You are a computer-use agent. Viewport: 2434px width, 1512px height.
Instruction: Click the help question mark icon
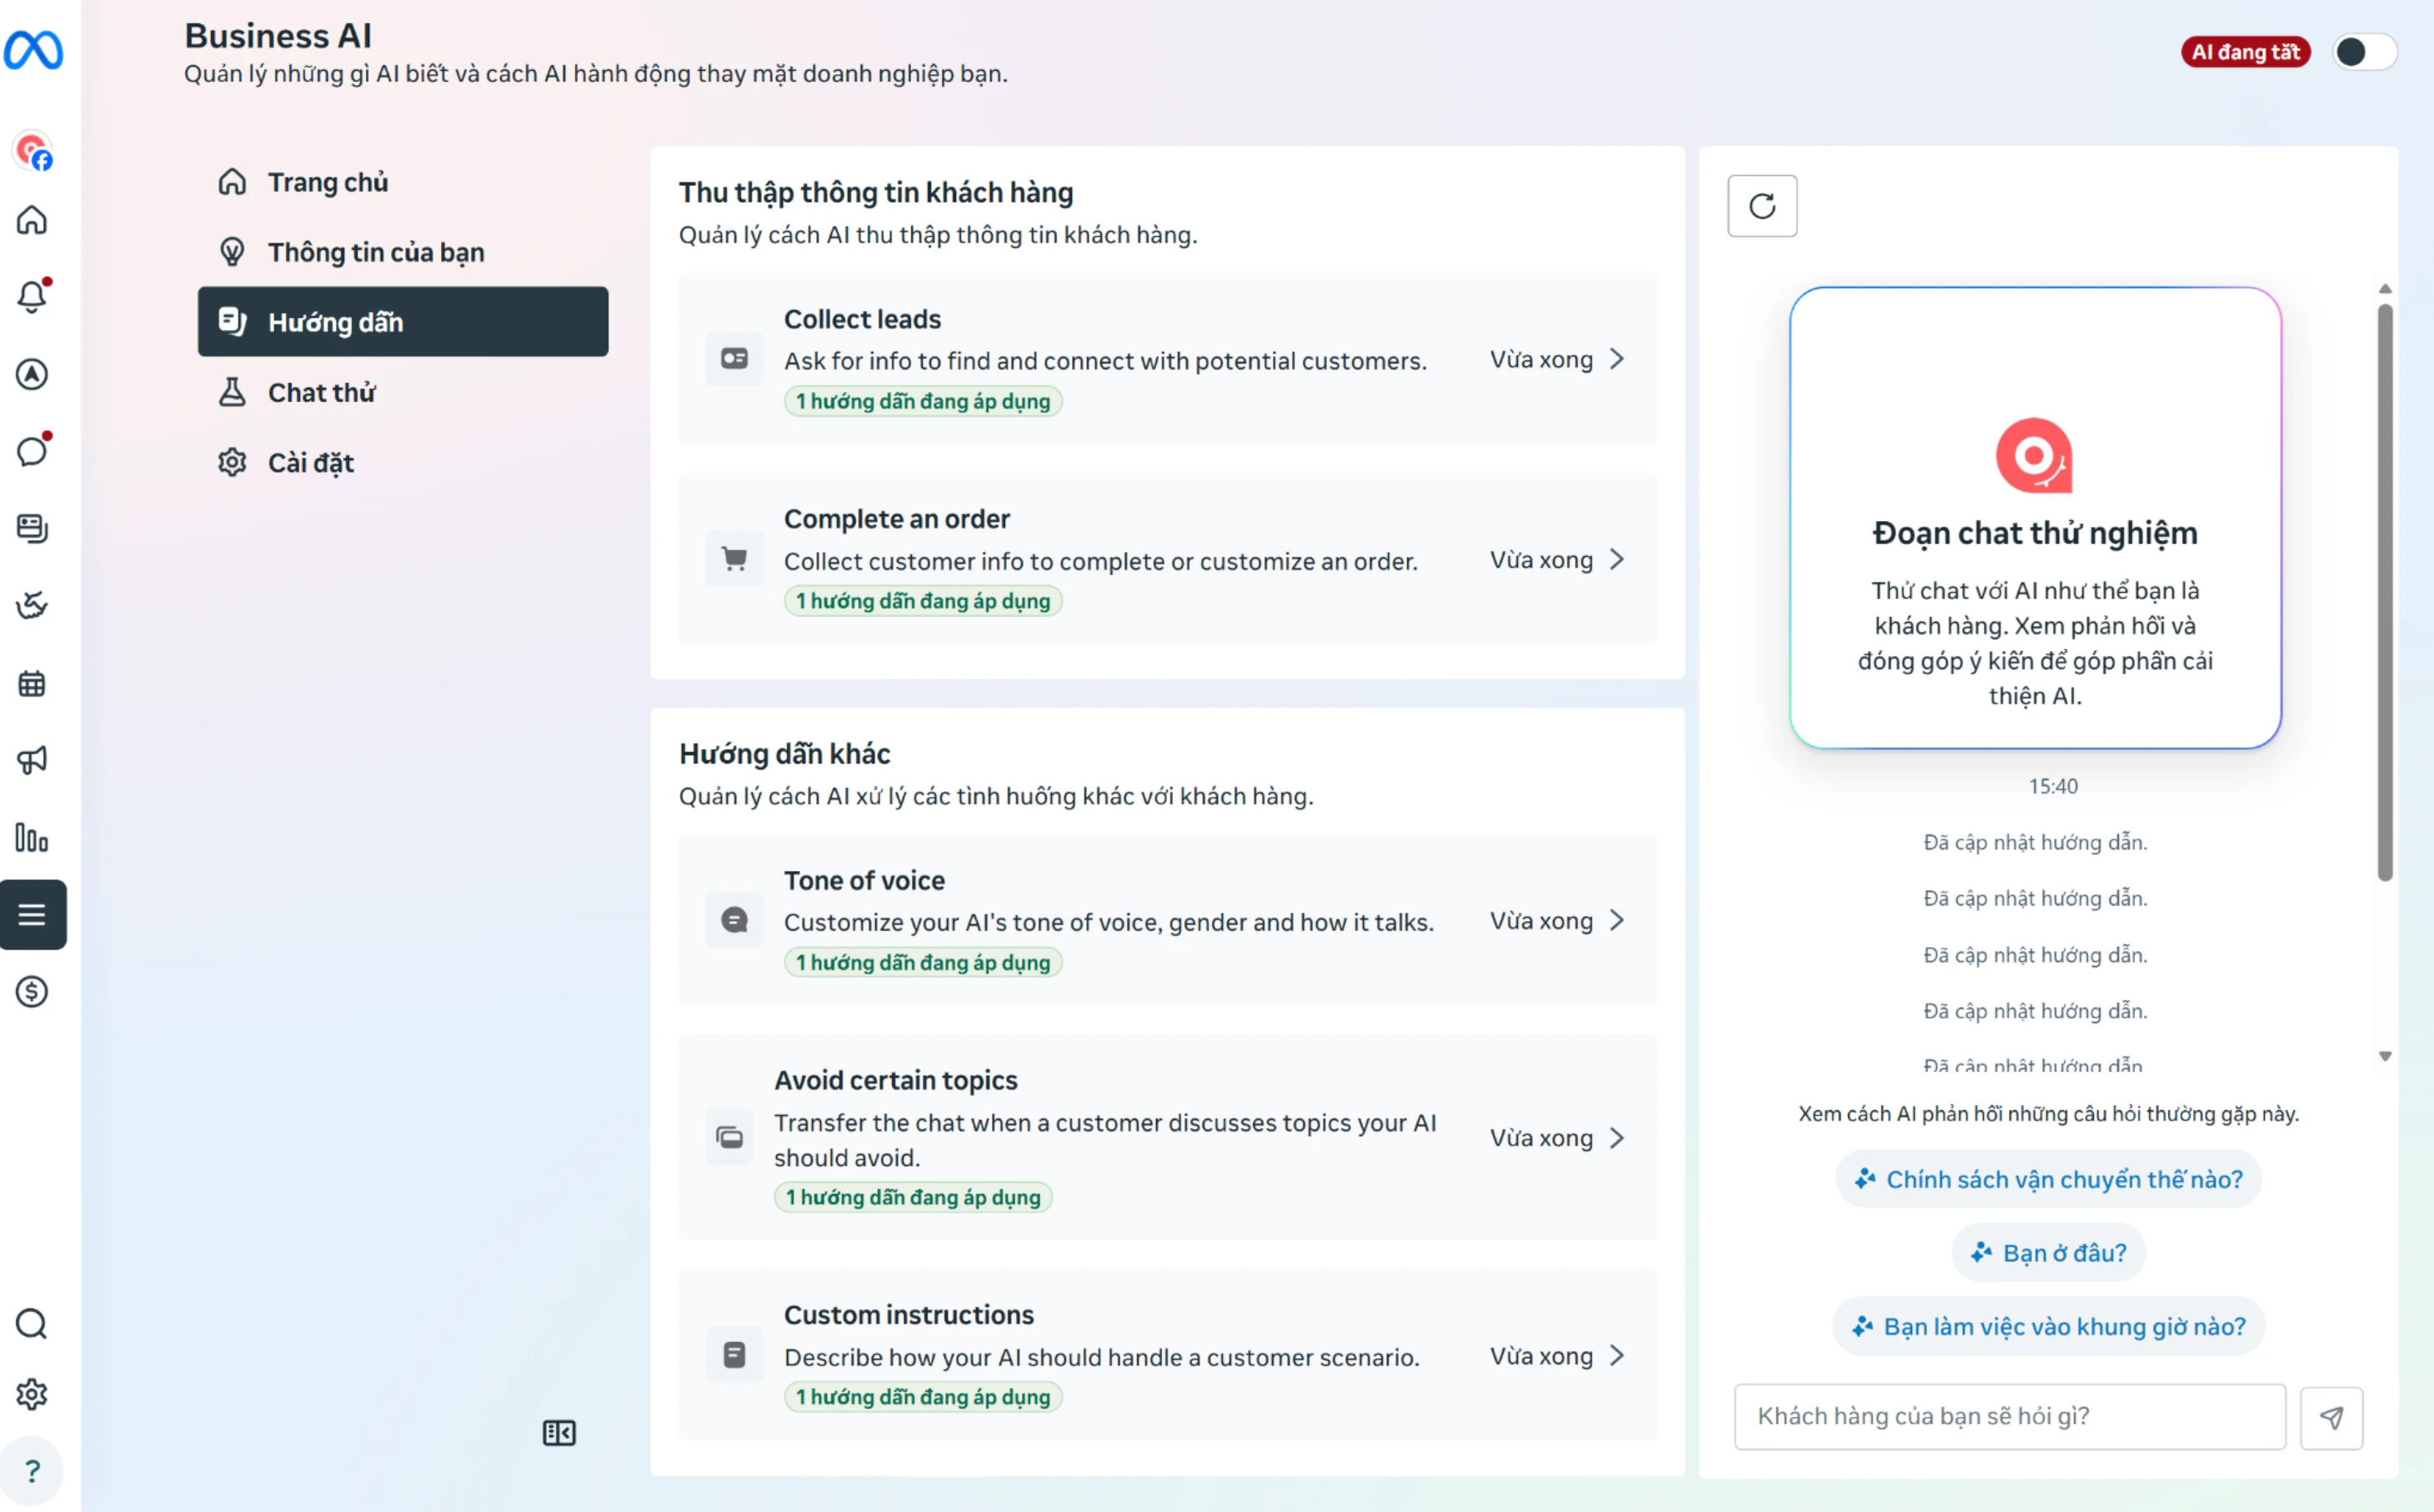tap(32, 1471)
